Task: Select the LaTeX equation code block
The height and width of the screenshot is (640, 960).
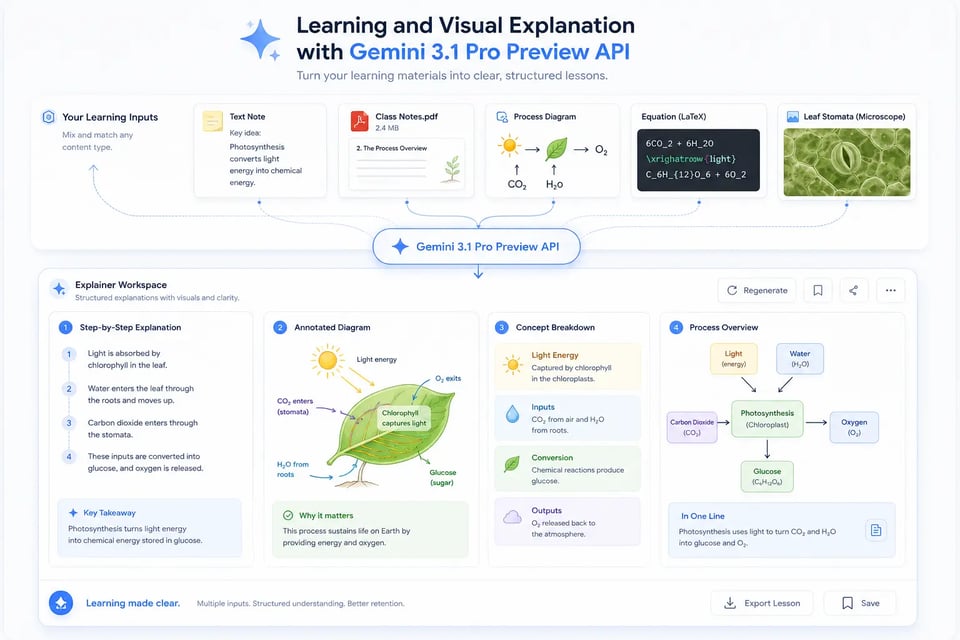Action: (699, 160)
